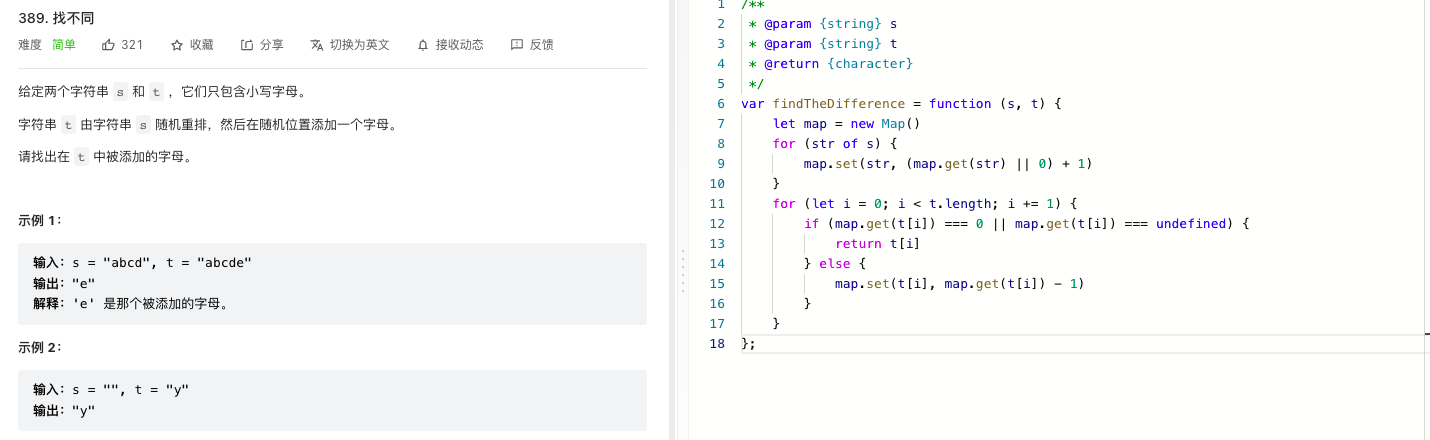Viewport: 1430px width, 440px height.
Task: Click the 难度 difficulty label
Action: [30, 45]
